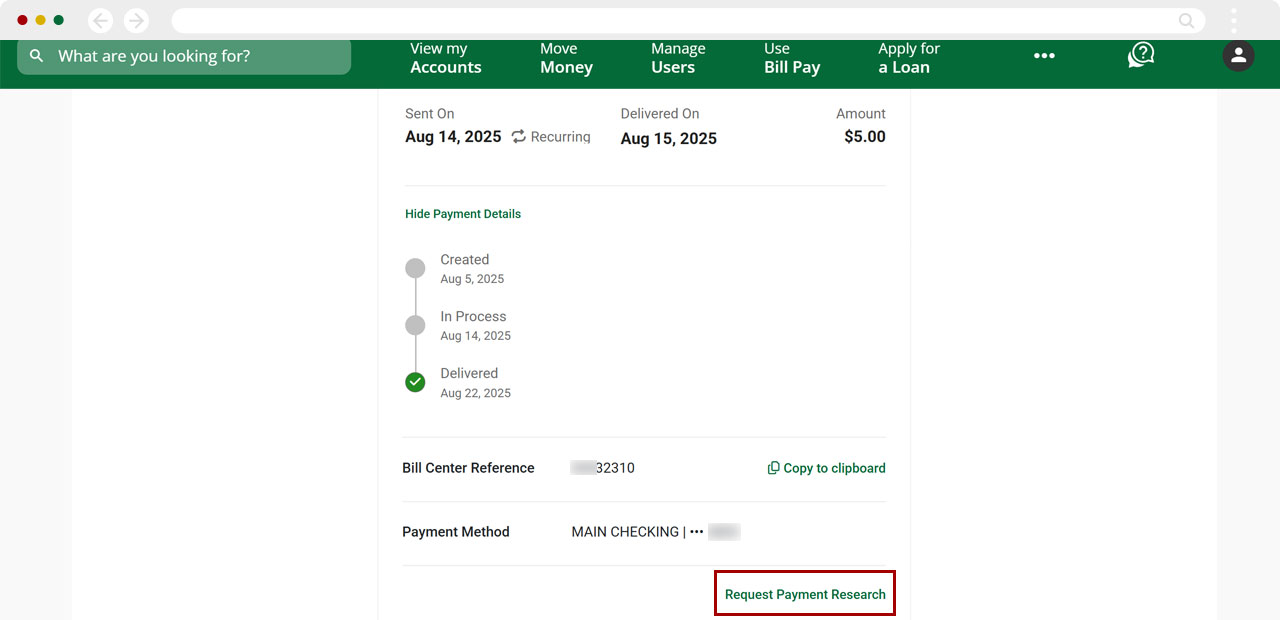This screenshot has height=620, width=1280.
Task: Open the user profile icon
Action: (1238, 56)
